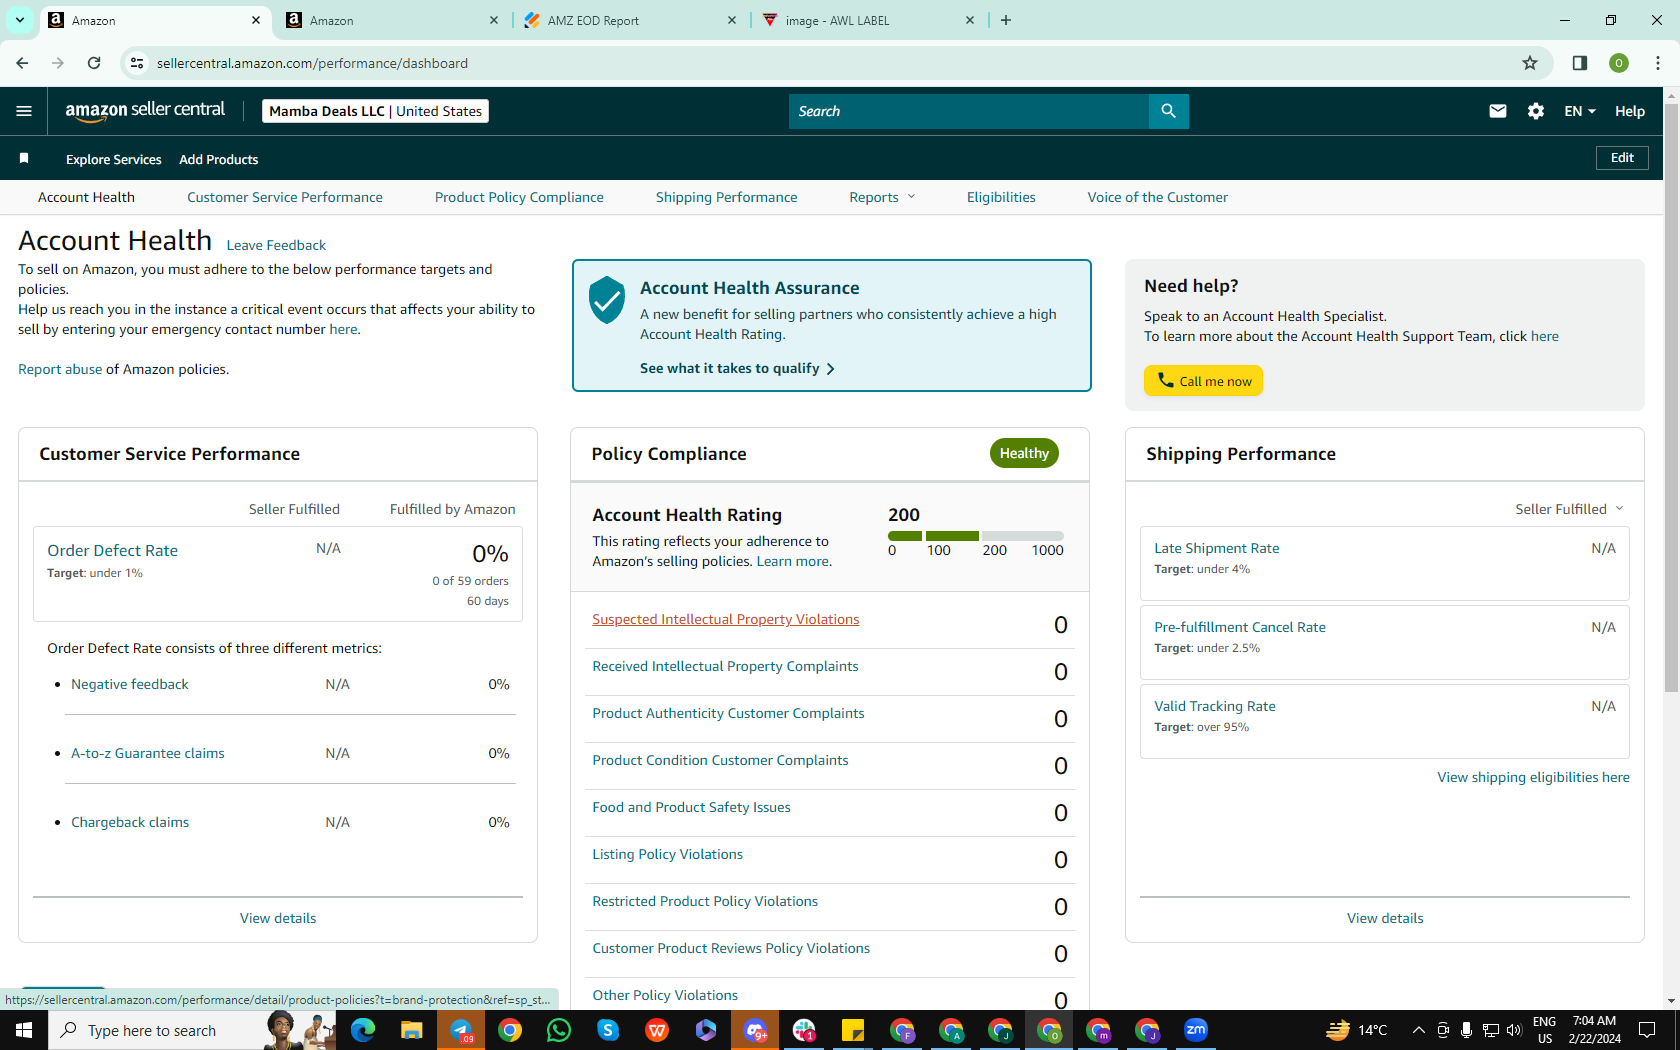Open the Customer Service Performance tab
This screenshot has height=1050, width=1680.
285,197
